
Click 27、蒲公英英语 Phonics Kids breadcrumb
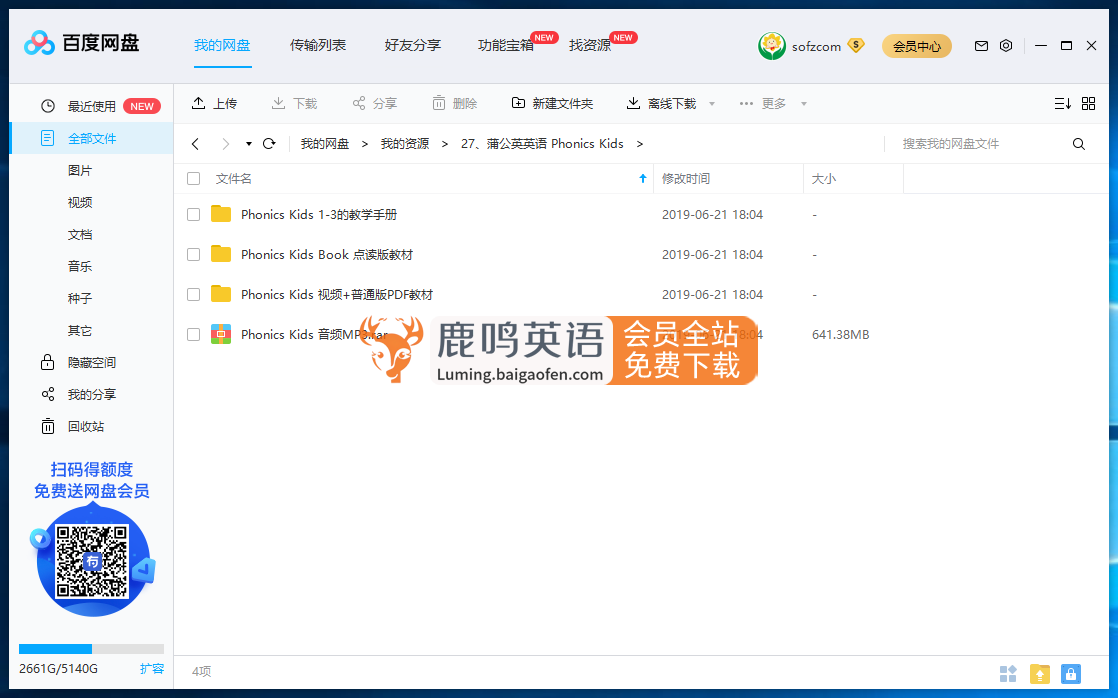[x=542, y=144]
